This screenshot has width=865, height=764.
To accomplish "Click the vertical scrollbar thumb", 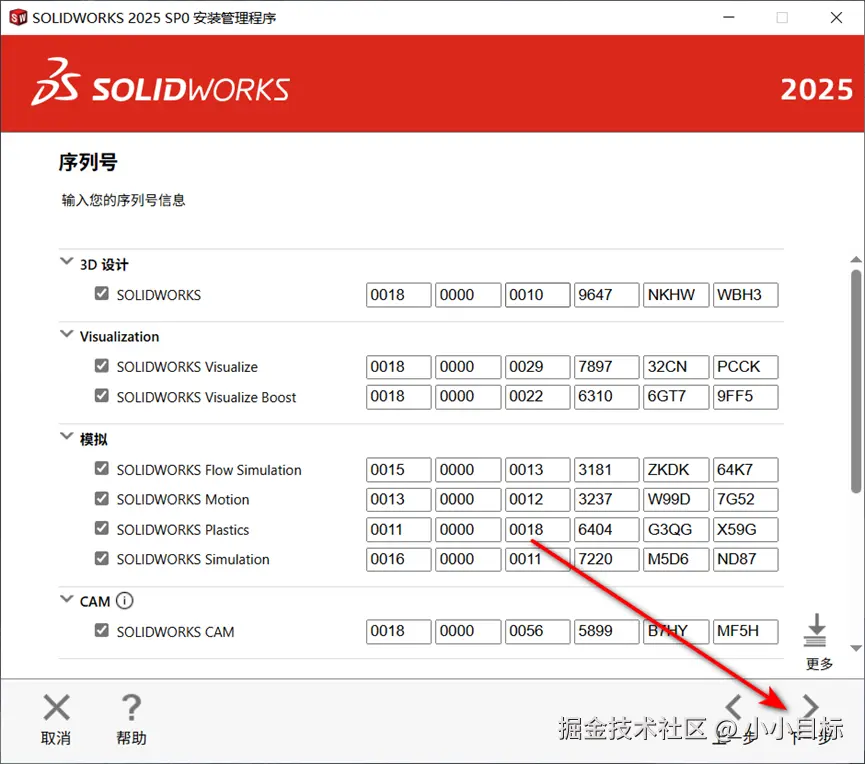I will click(856, 381).
